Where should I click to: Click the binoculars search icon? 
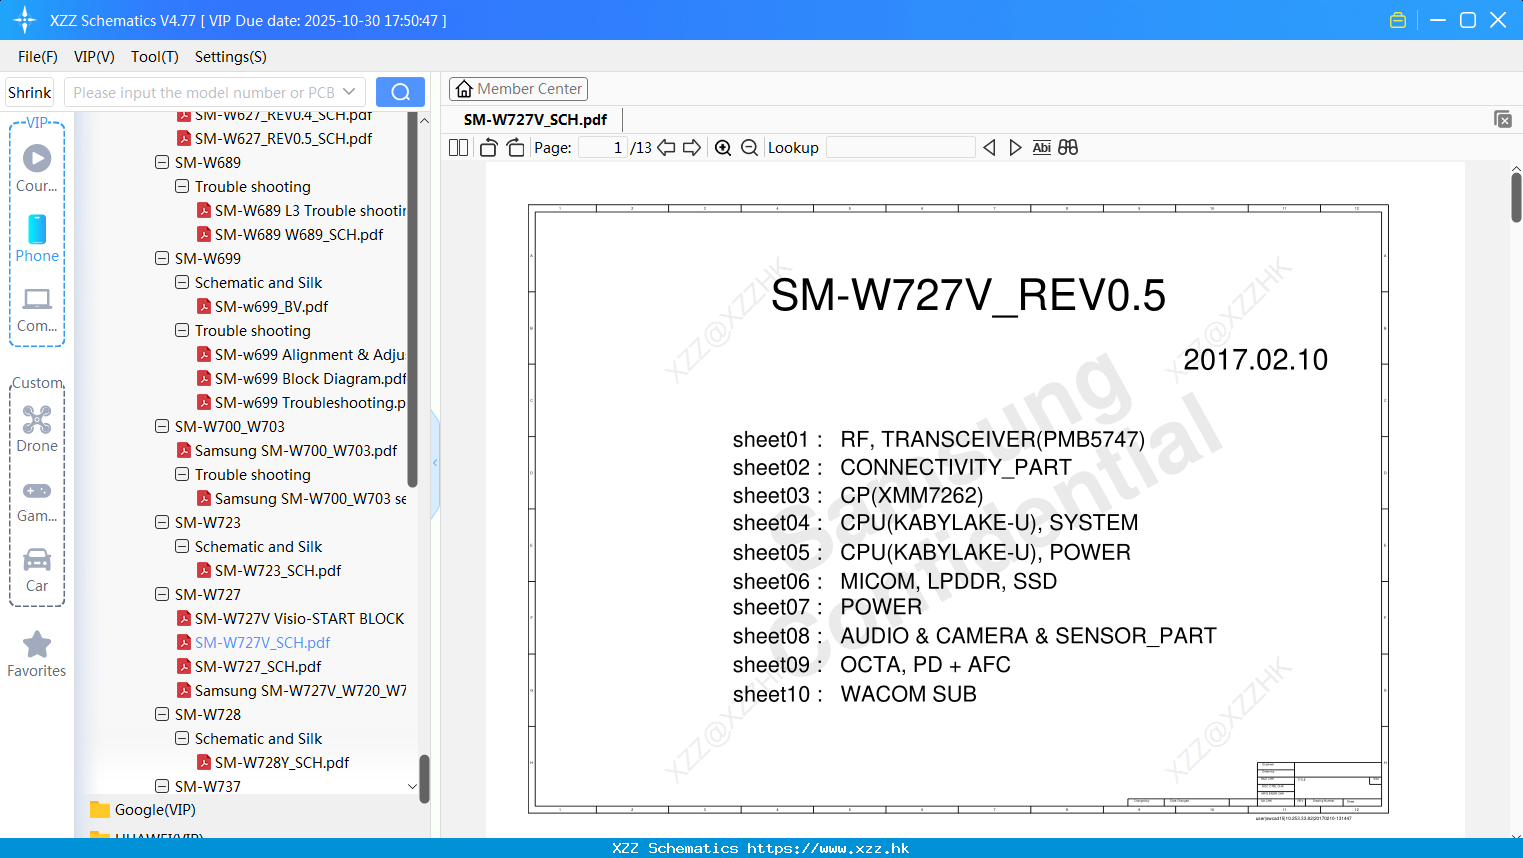1068,148
